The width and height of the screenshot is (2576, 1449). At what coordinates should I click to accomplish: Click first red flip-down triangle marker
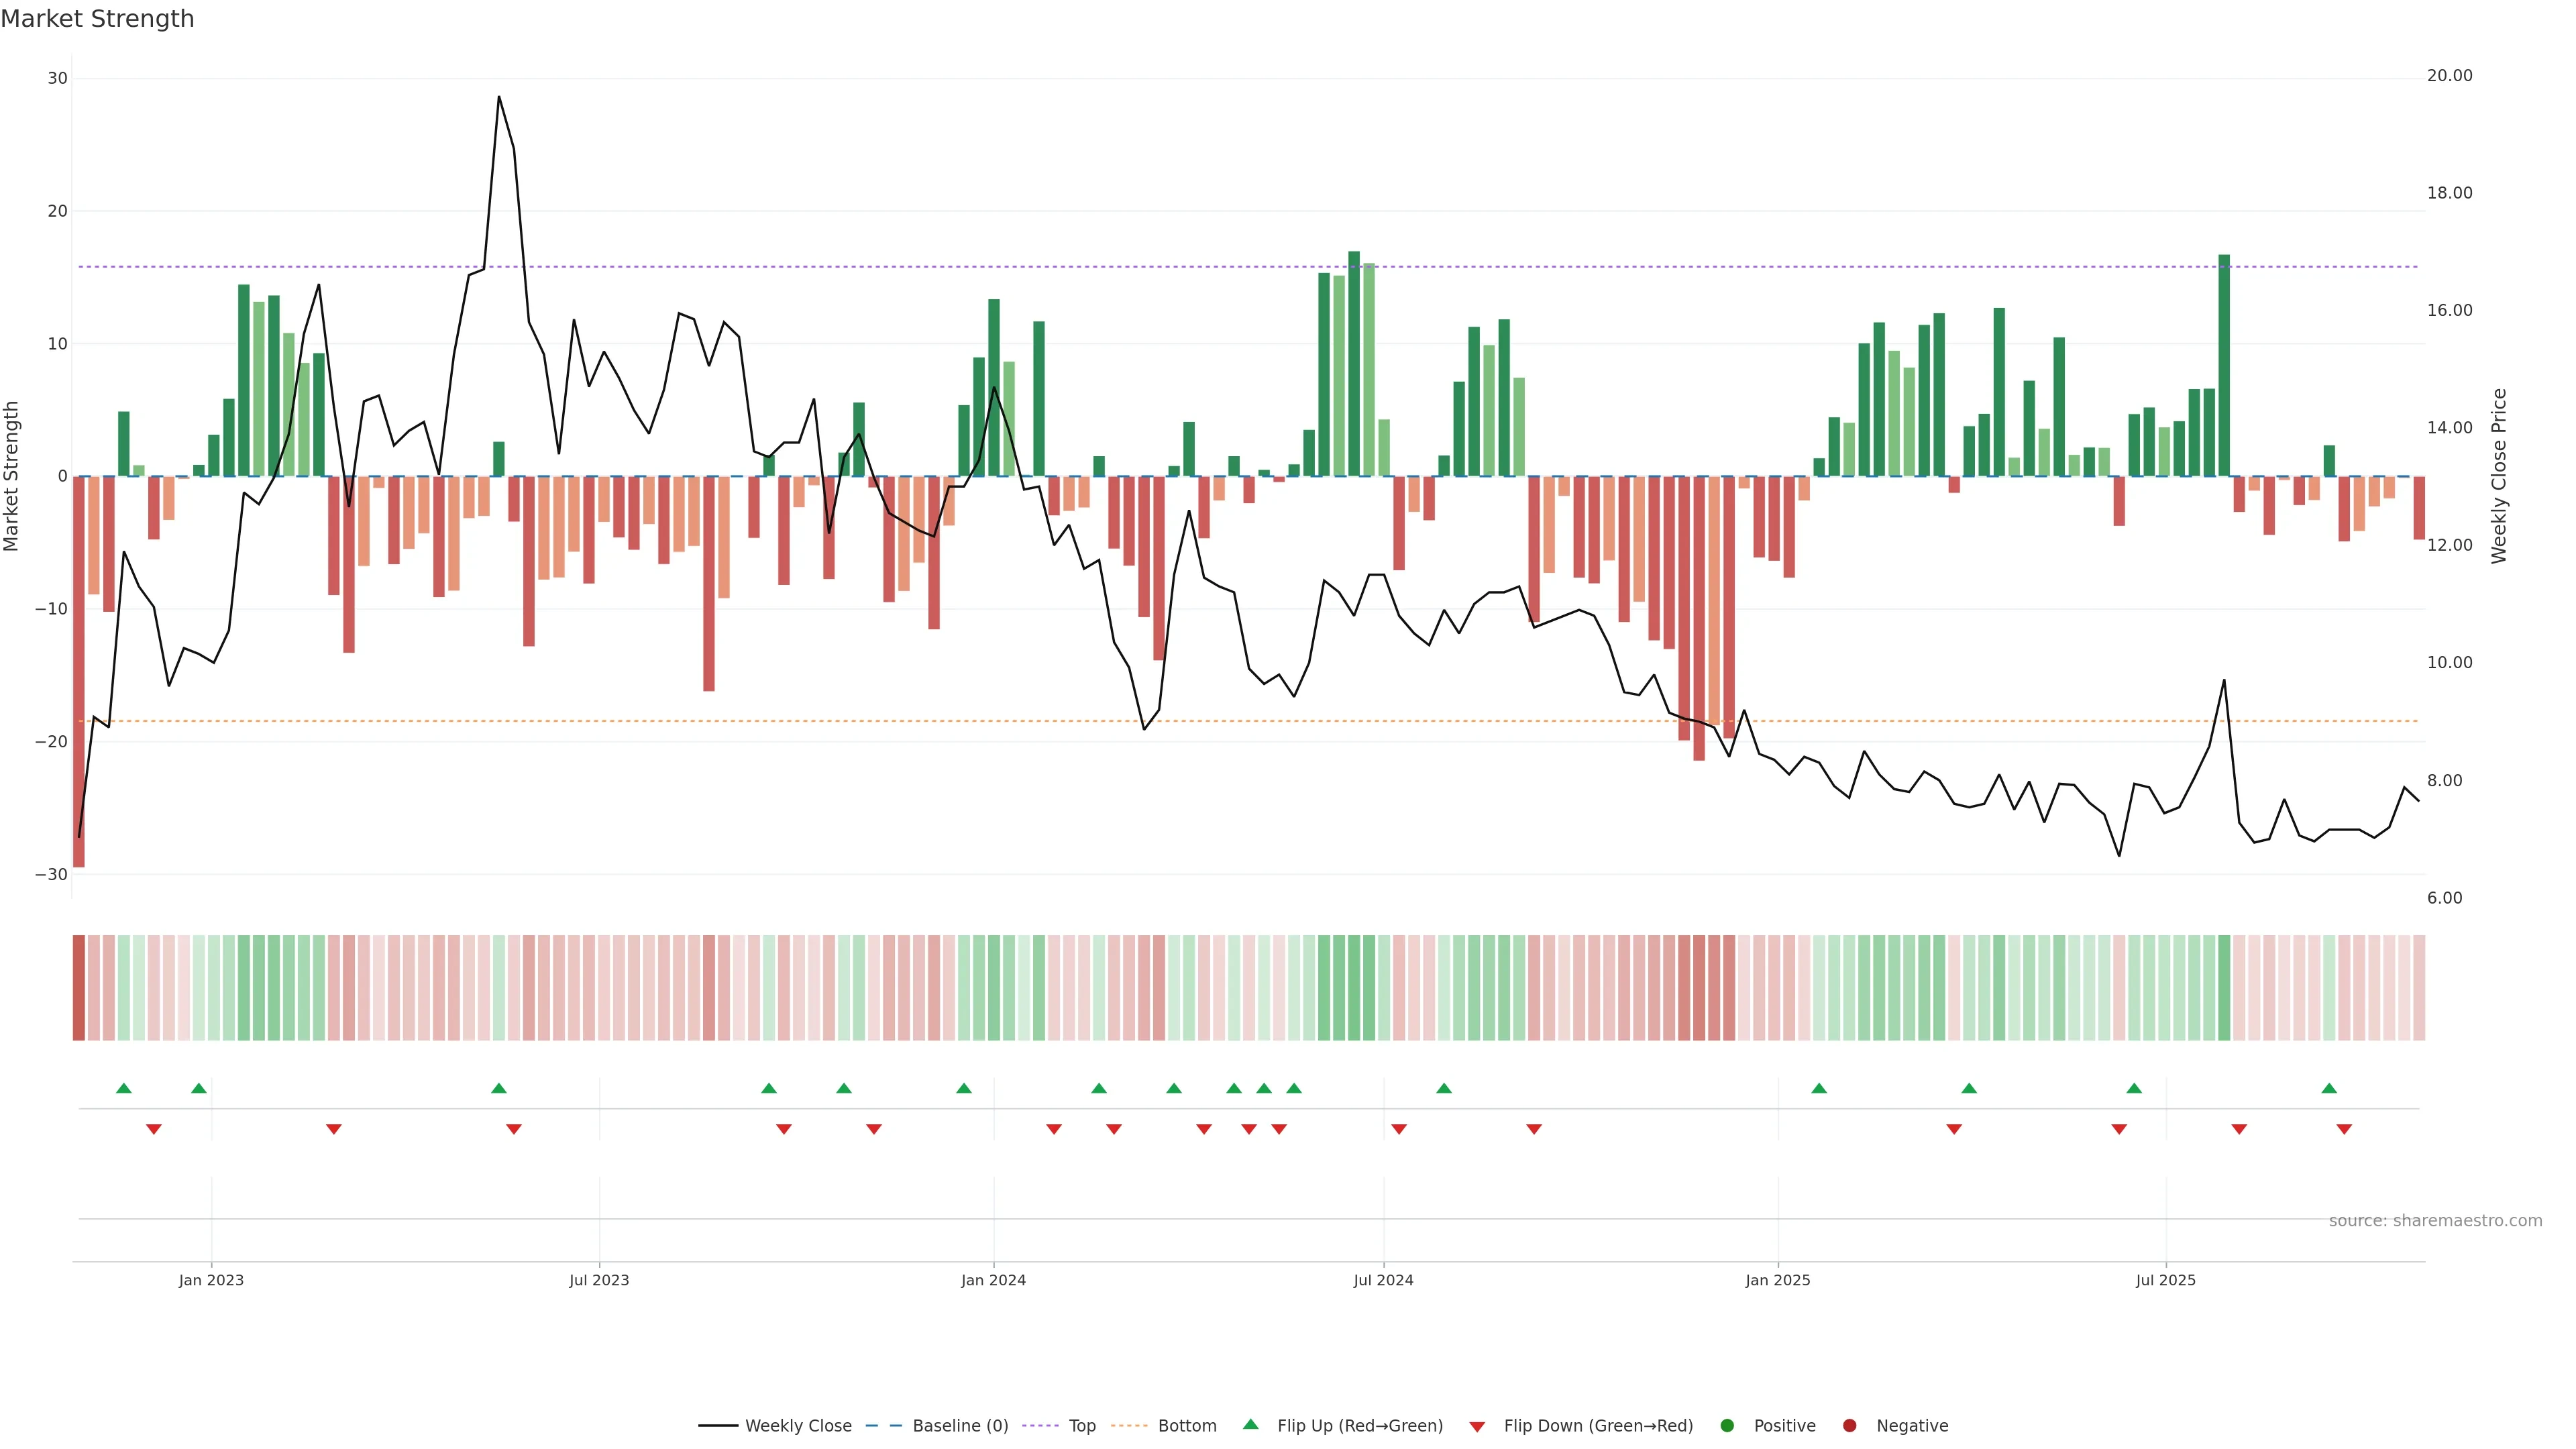coord(154,1129)
